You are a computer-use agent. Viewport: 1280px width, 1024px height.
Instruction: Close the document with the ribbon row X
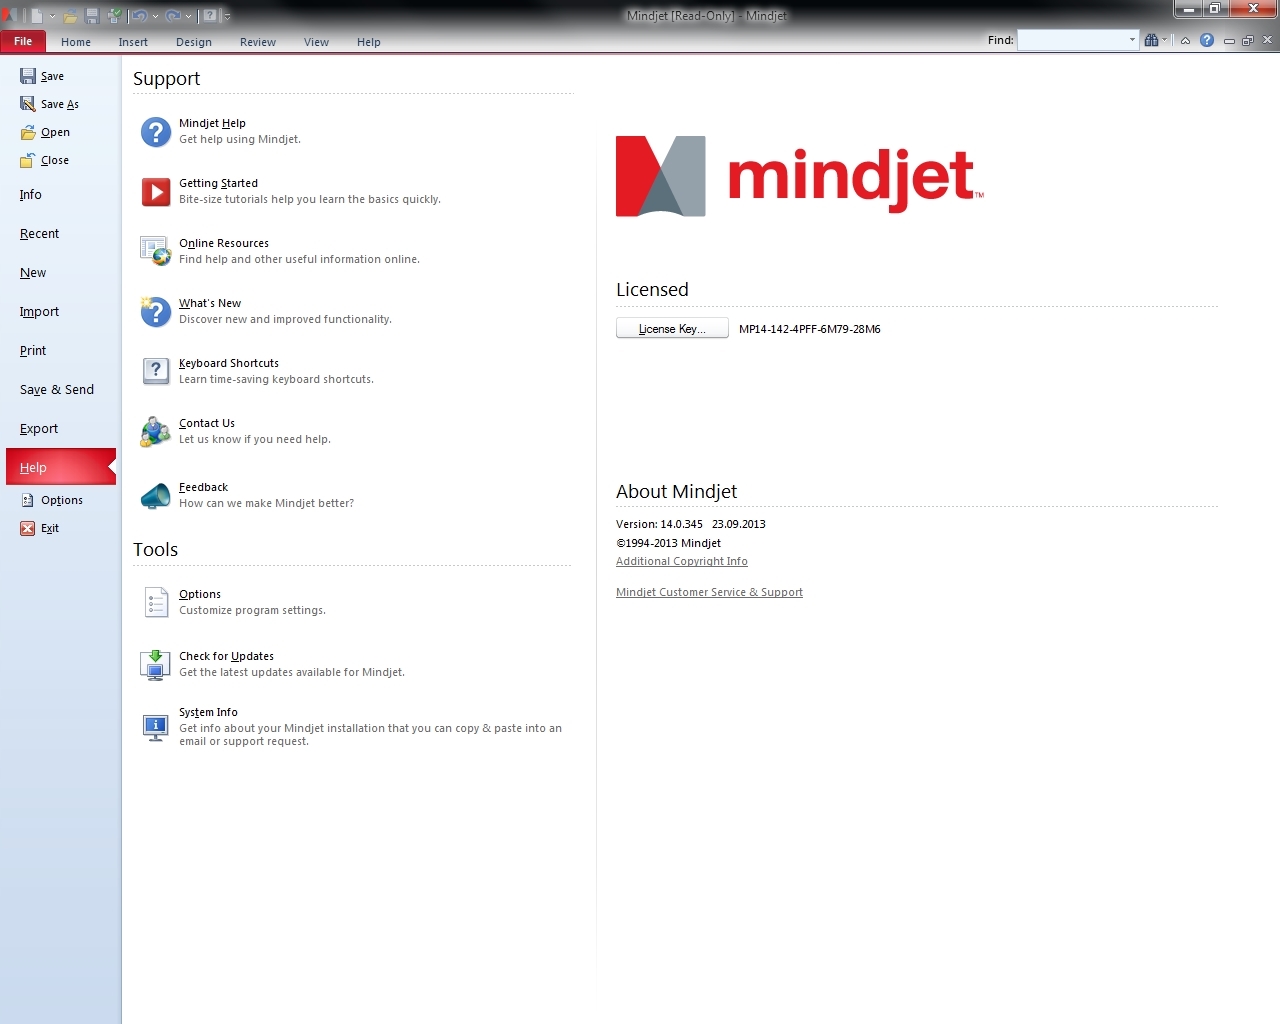point(1267,40)
